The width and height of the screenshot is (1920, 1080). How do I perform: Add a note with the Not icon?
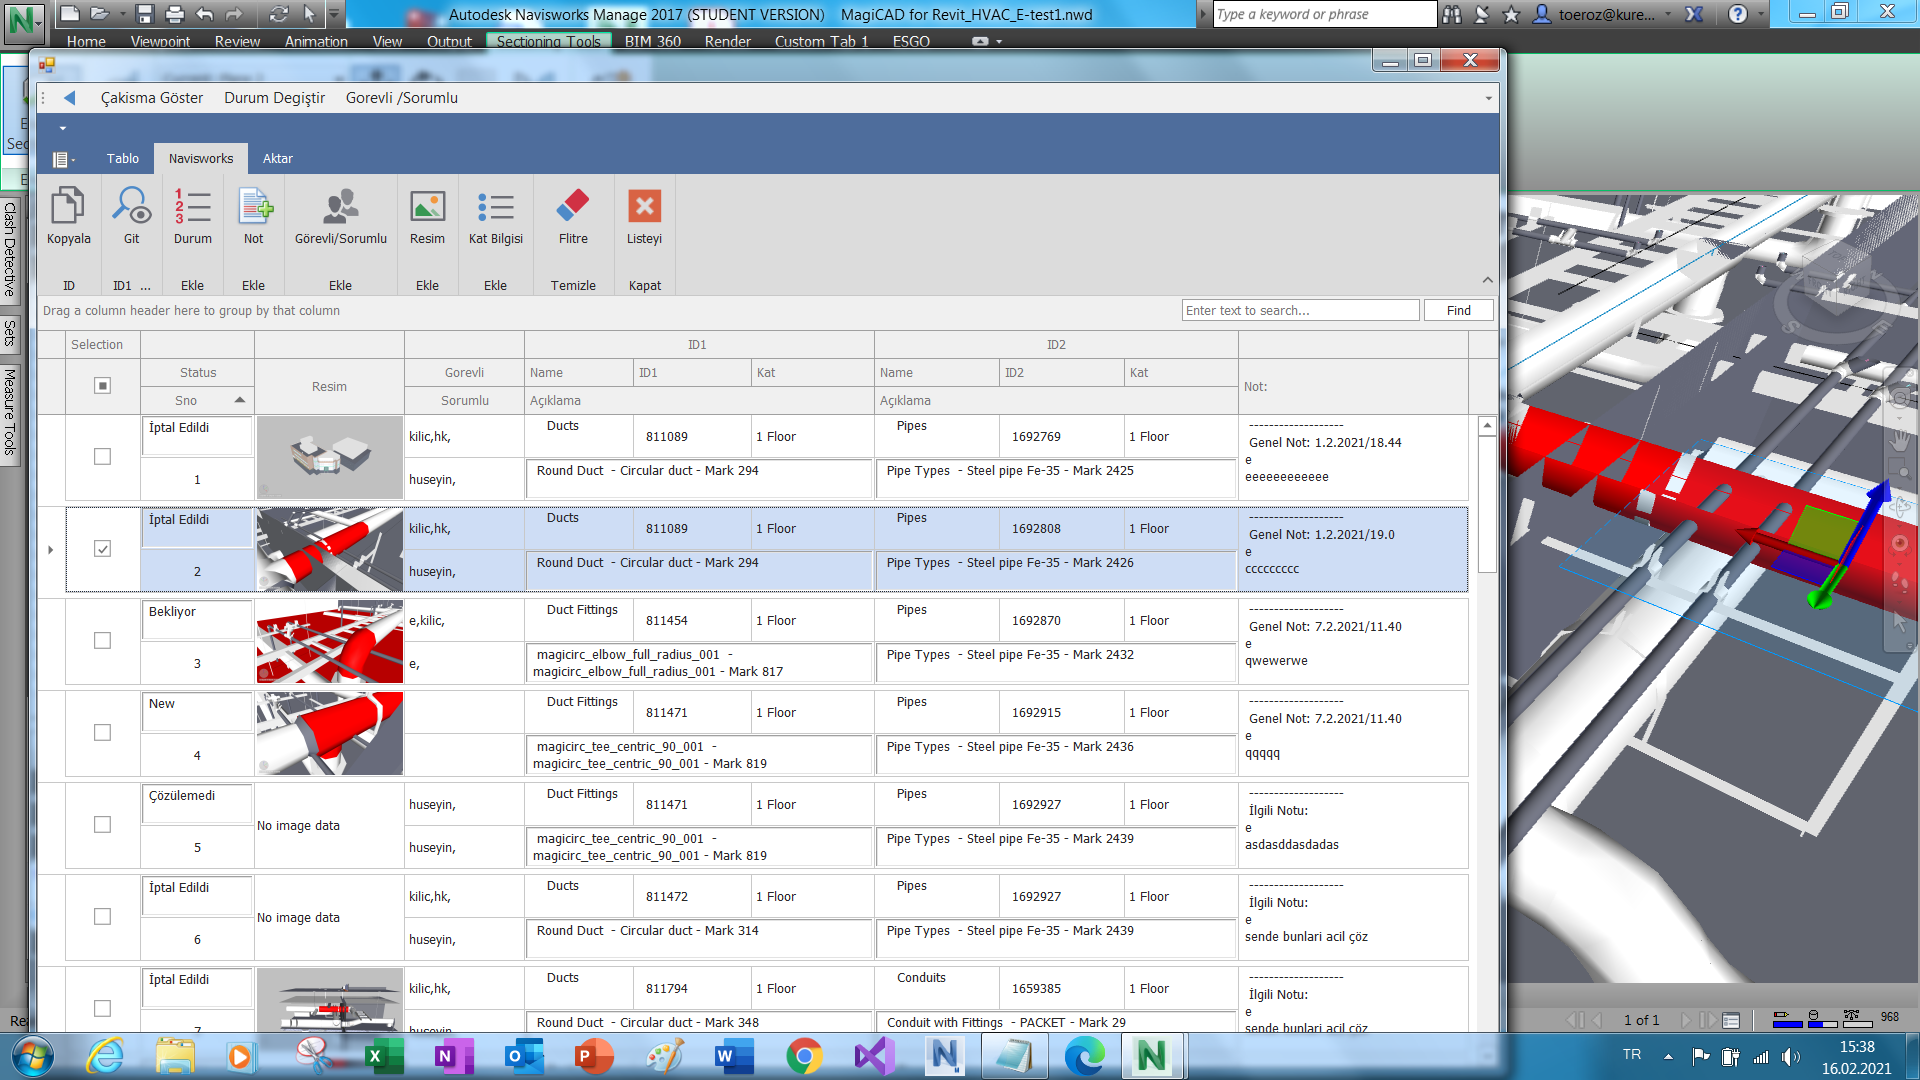(x=254, y=207)
